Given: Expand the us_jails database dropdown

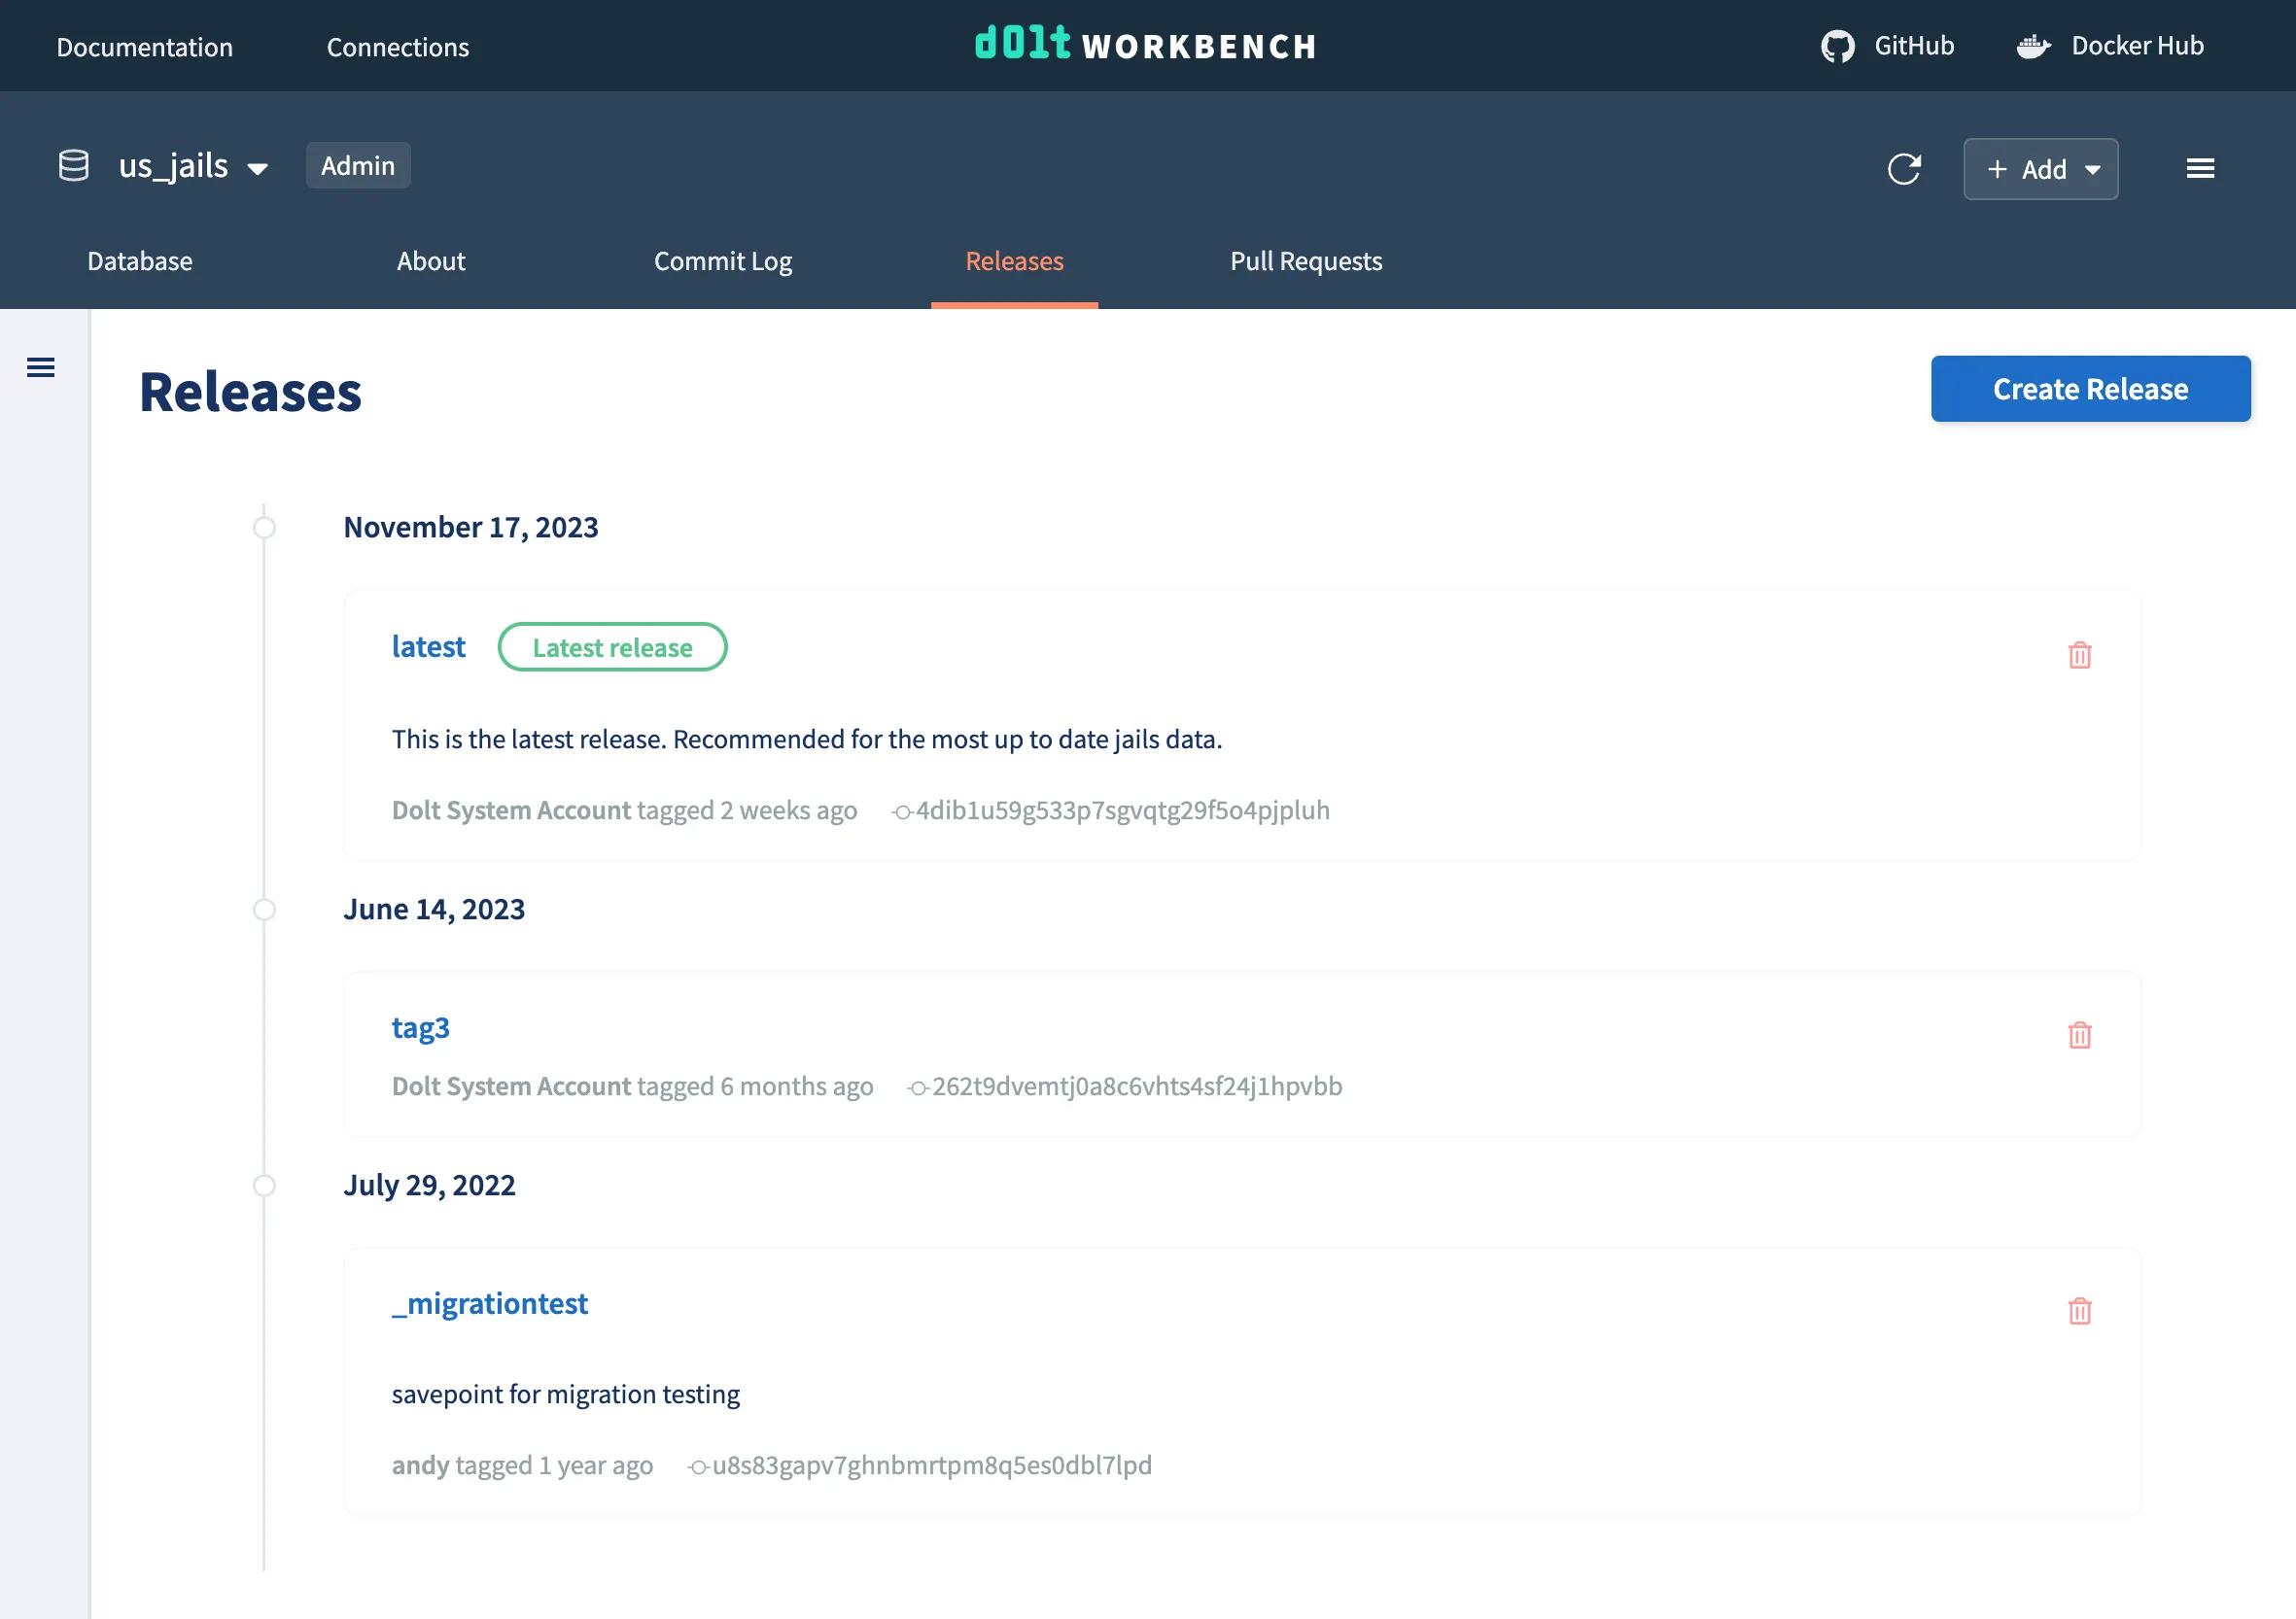Looking at the screenshot, I should tap(257, 169).
